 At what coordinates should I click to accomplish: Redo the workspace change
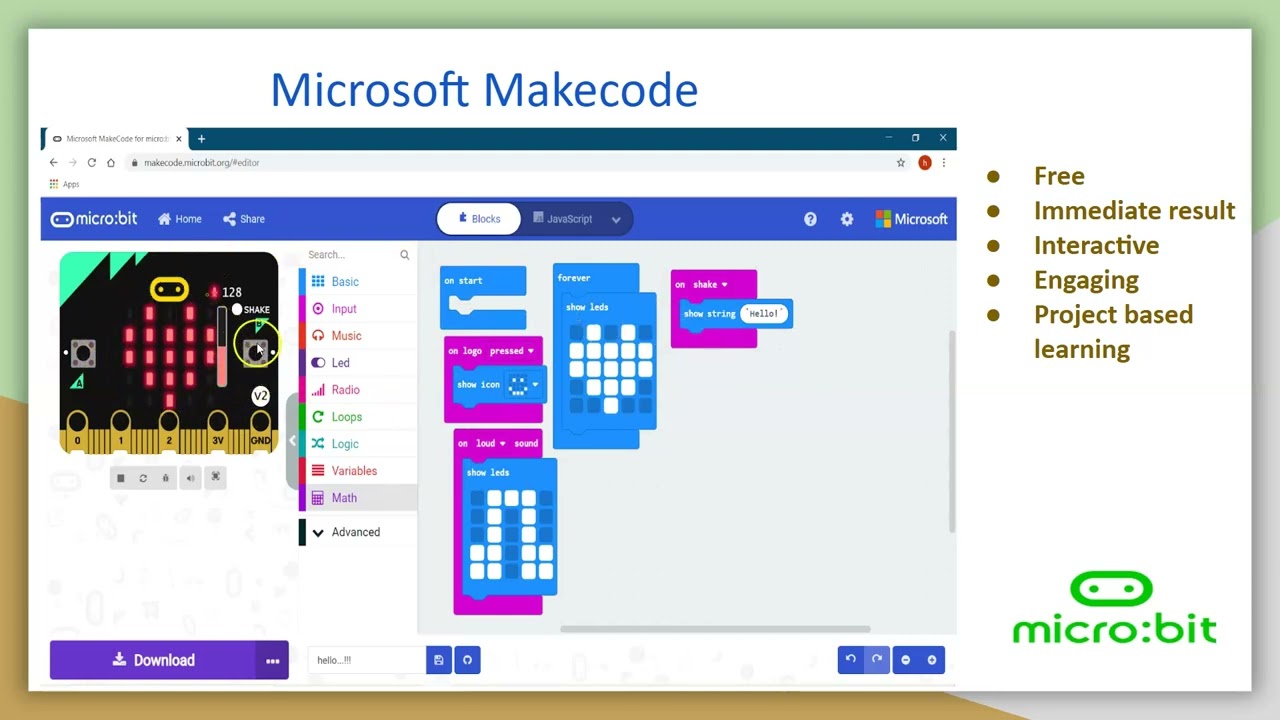tap(877, 659)
